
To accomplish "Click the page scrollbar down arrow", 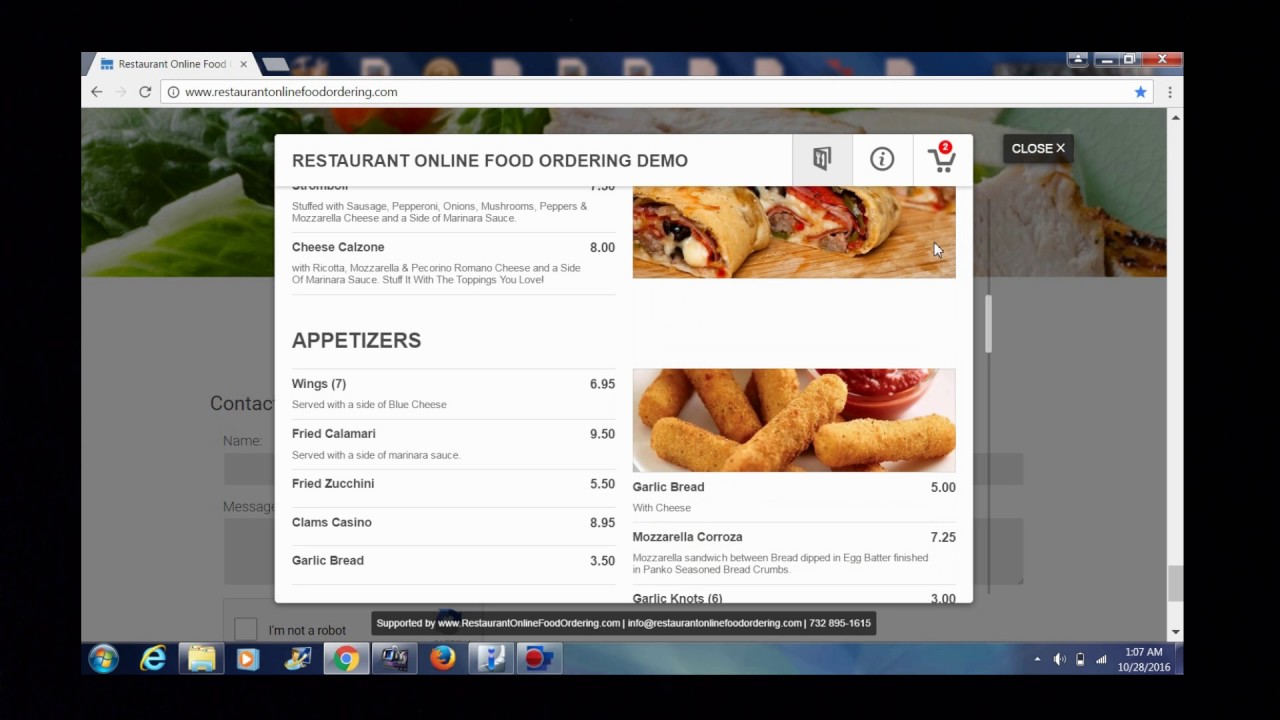I will pyautogui.click(x=1175, y=632).
